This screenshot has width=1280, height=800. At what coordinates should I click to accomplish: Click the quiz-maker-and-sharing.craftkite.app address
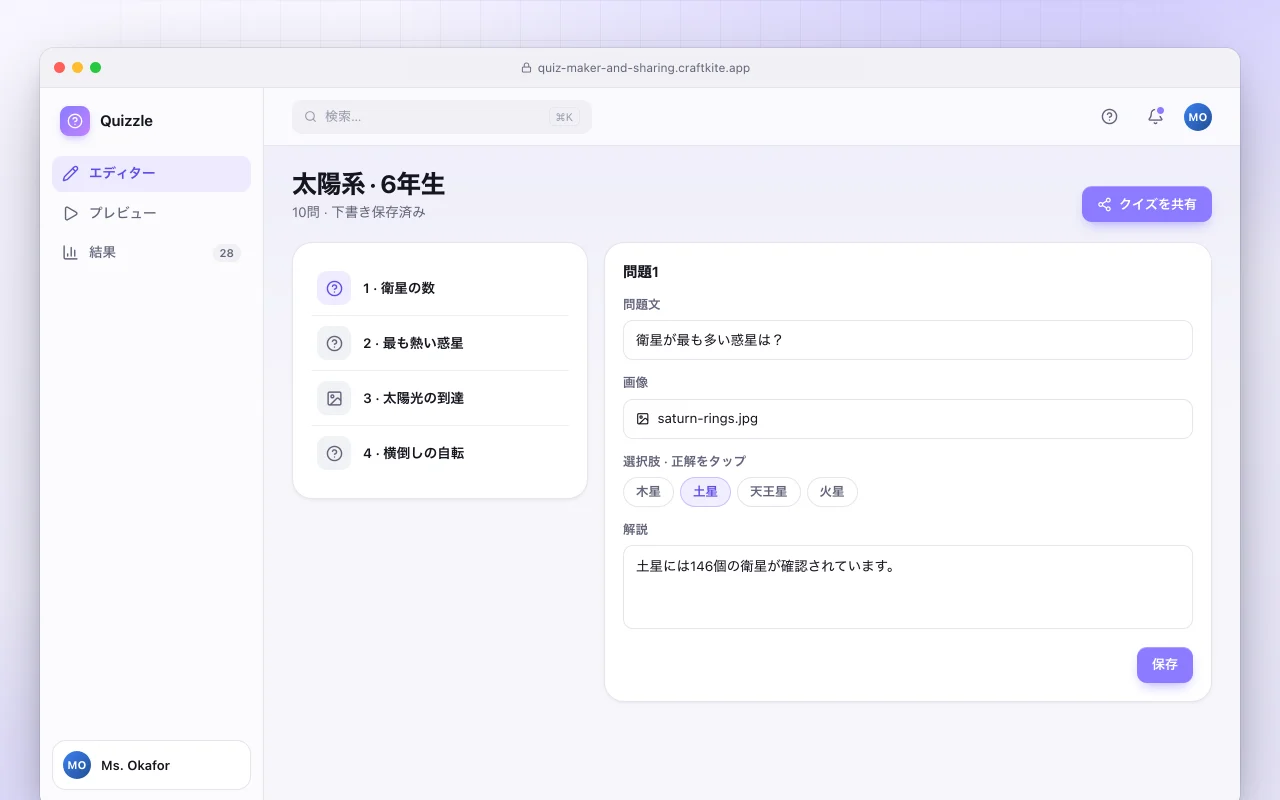click(644, 68)
